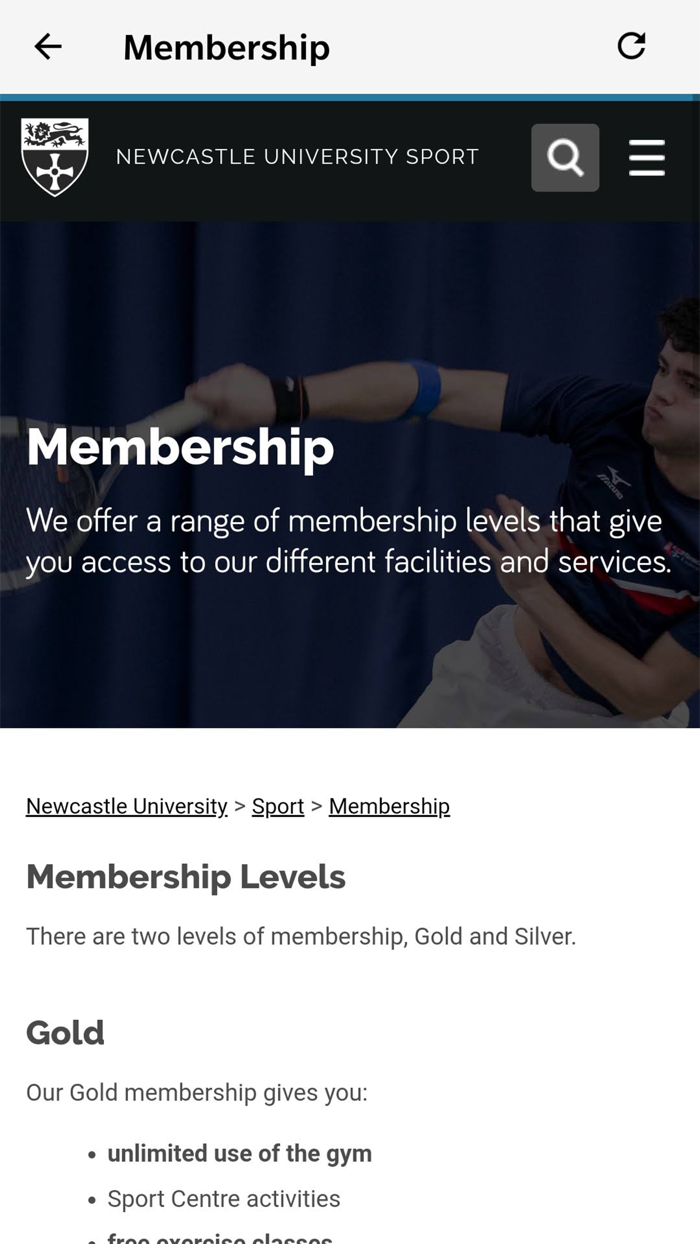Navigate back using the arrow icon
This screenshot has height=1244, width=700.
tap(47, 47)
